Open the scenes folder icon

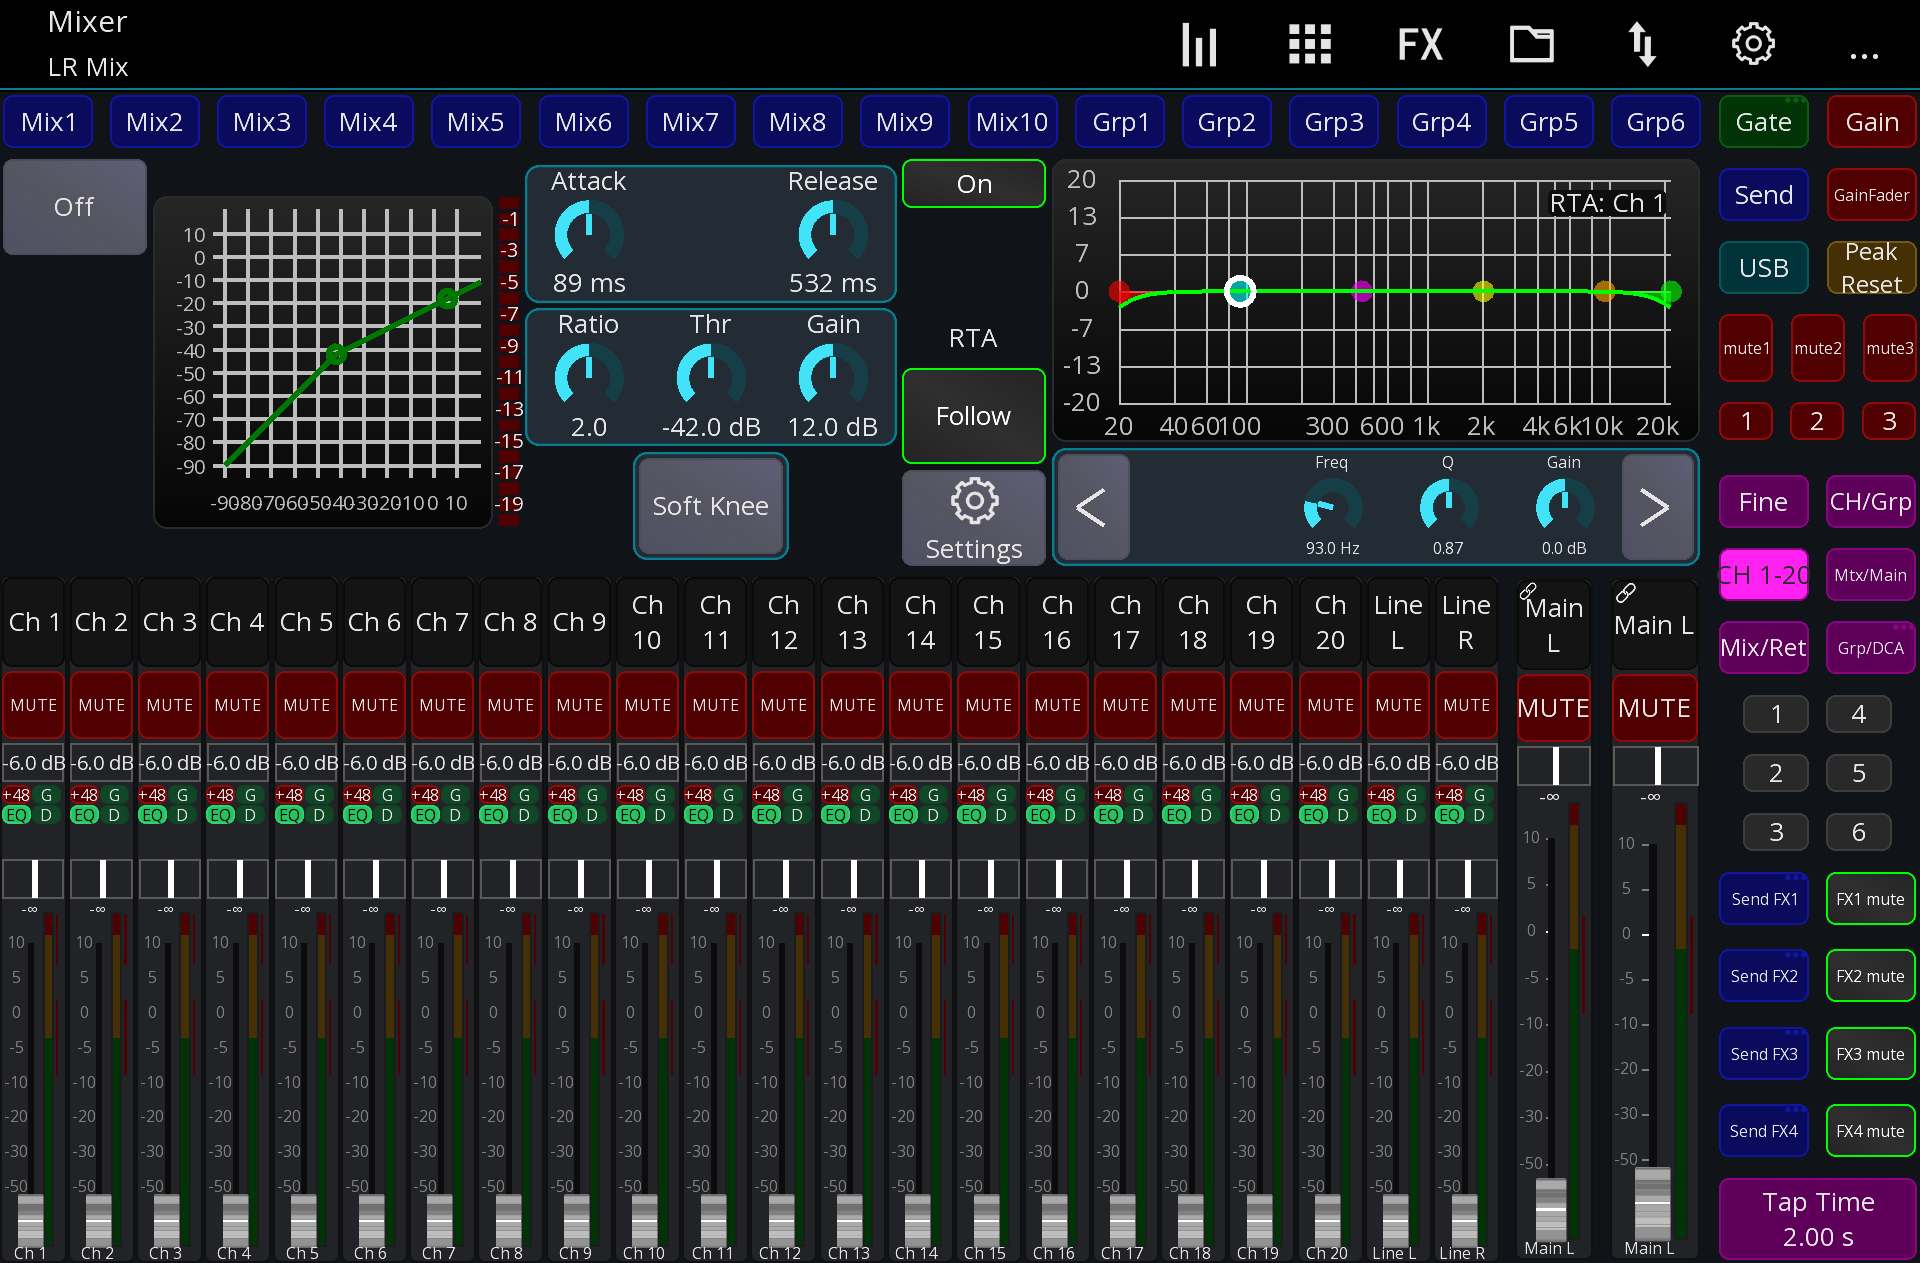coord(1531,44)
